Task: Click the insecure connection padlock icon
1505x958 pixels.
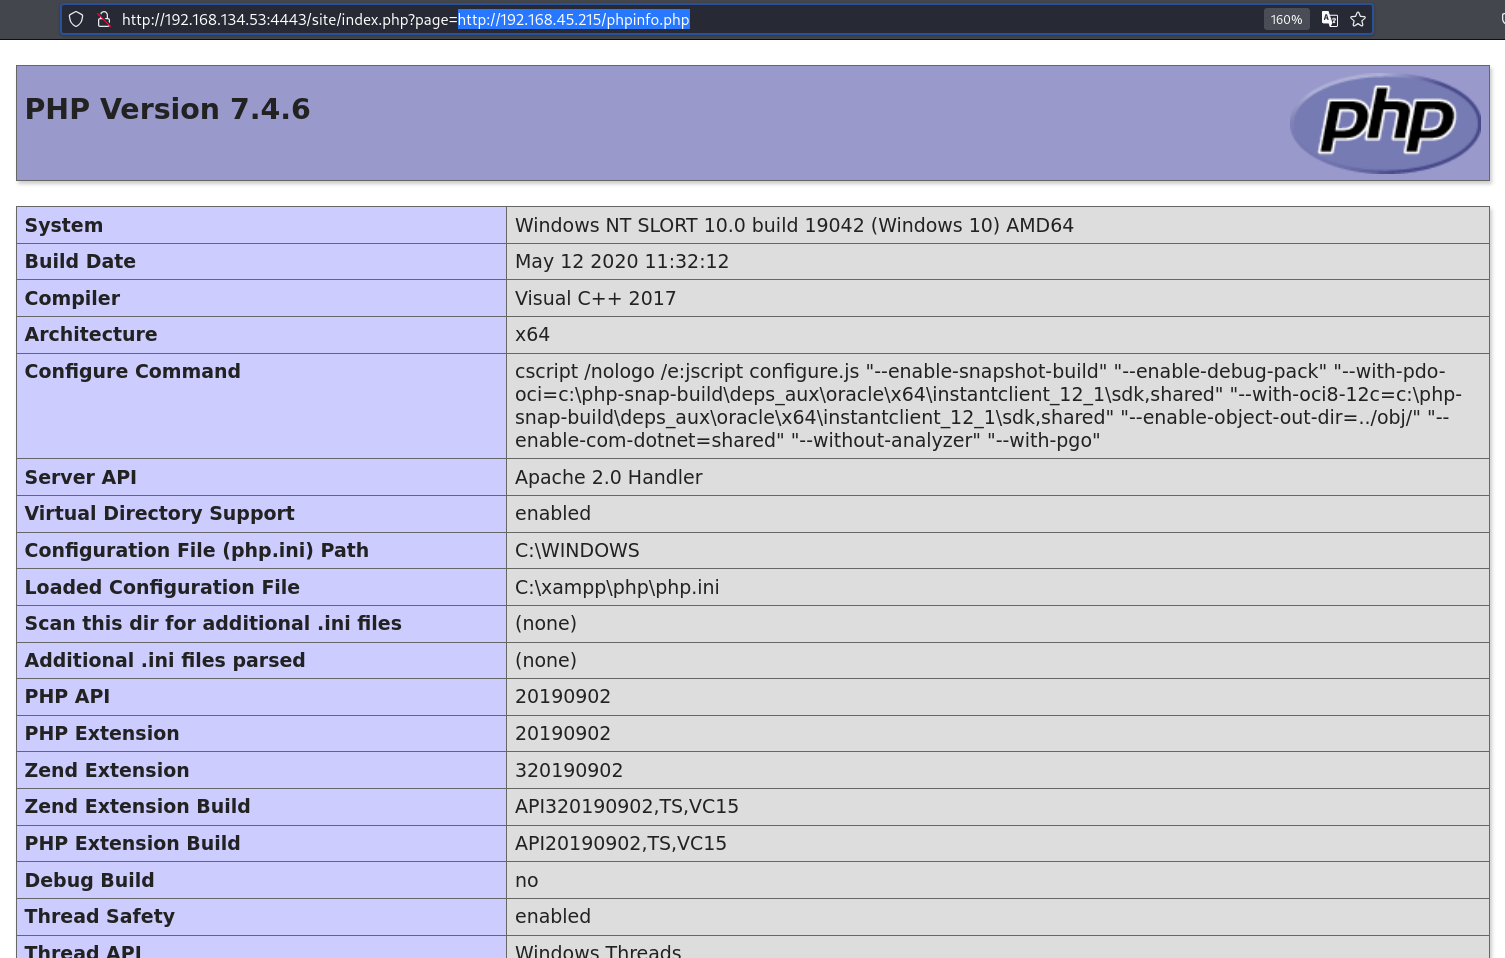Action: click(x=103, y=19)
